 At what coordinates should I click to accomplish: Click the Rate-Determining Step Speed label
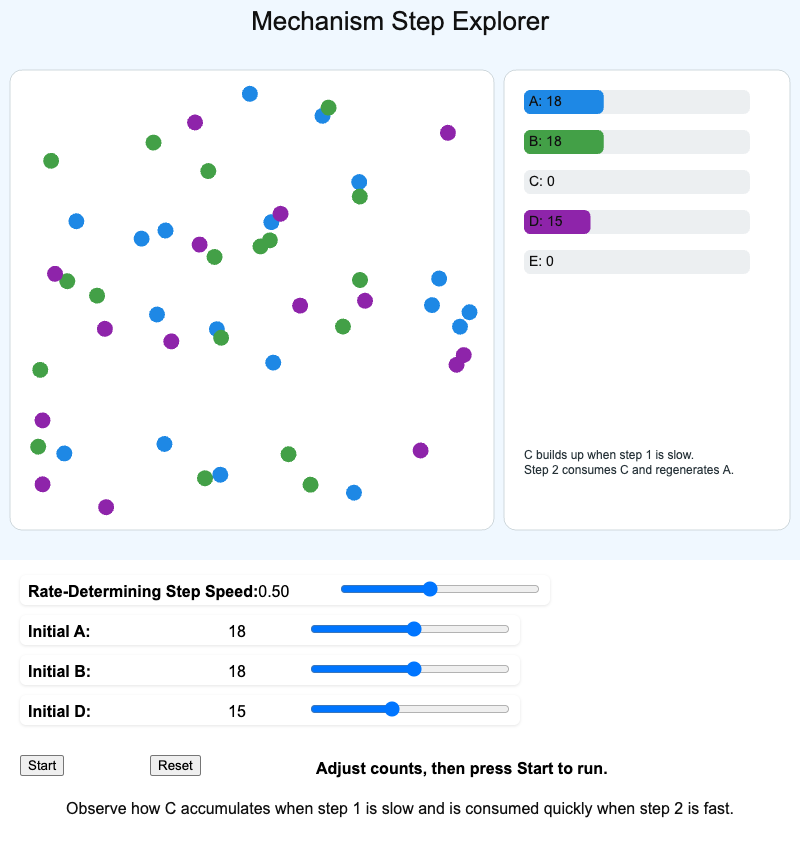pos(142,591)
